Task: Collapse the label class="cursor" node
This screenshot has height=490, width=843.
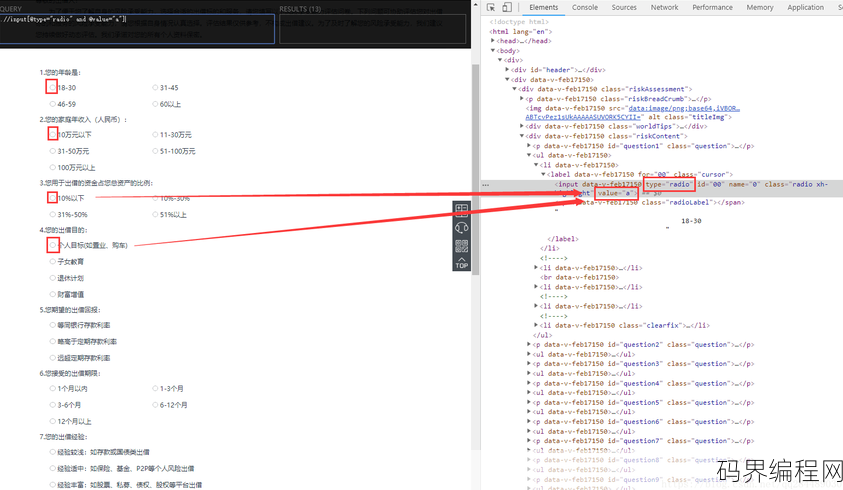Action: tap(543, 174)
